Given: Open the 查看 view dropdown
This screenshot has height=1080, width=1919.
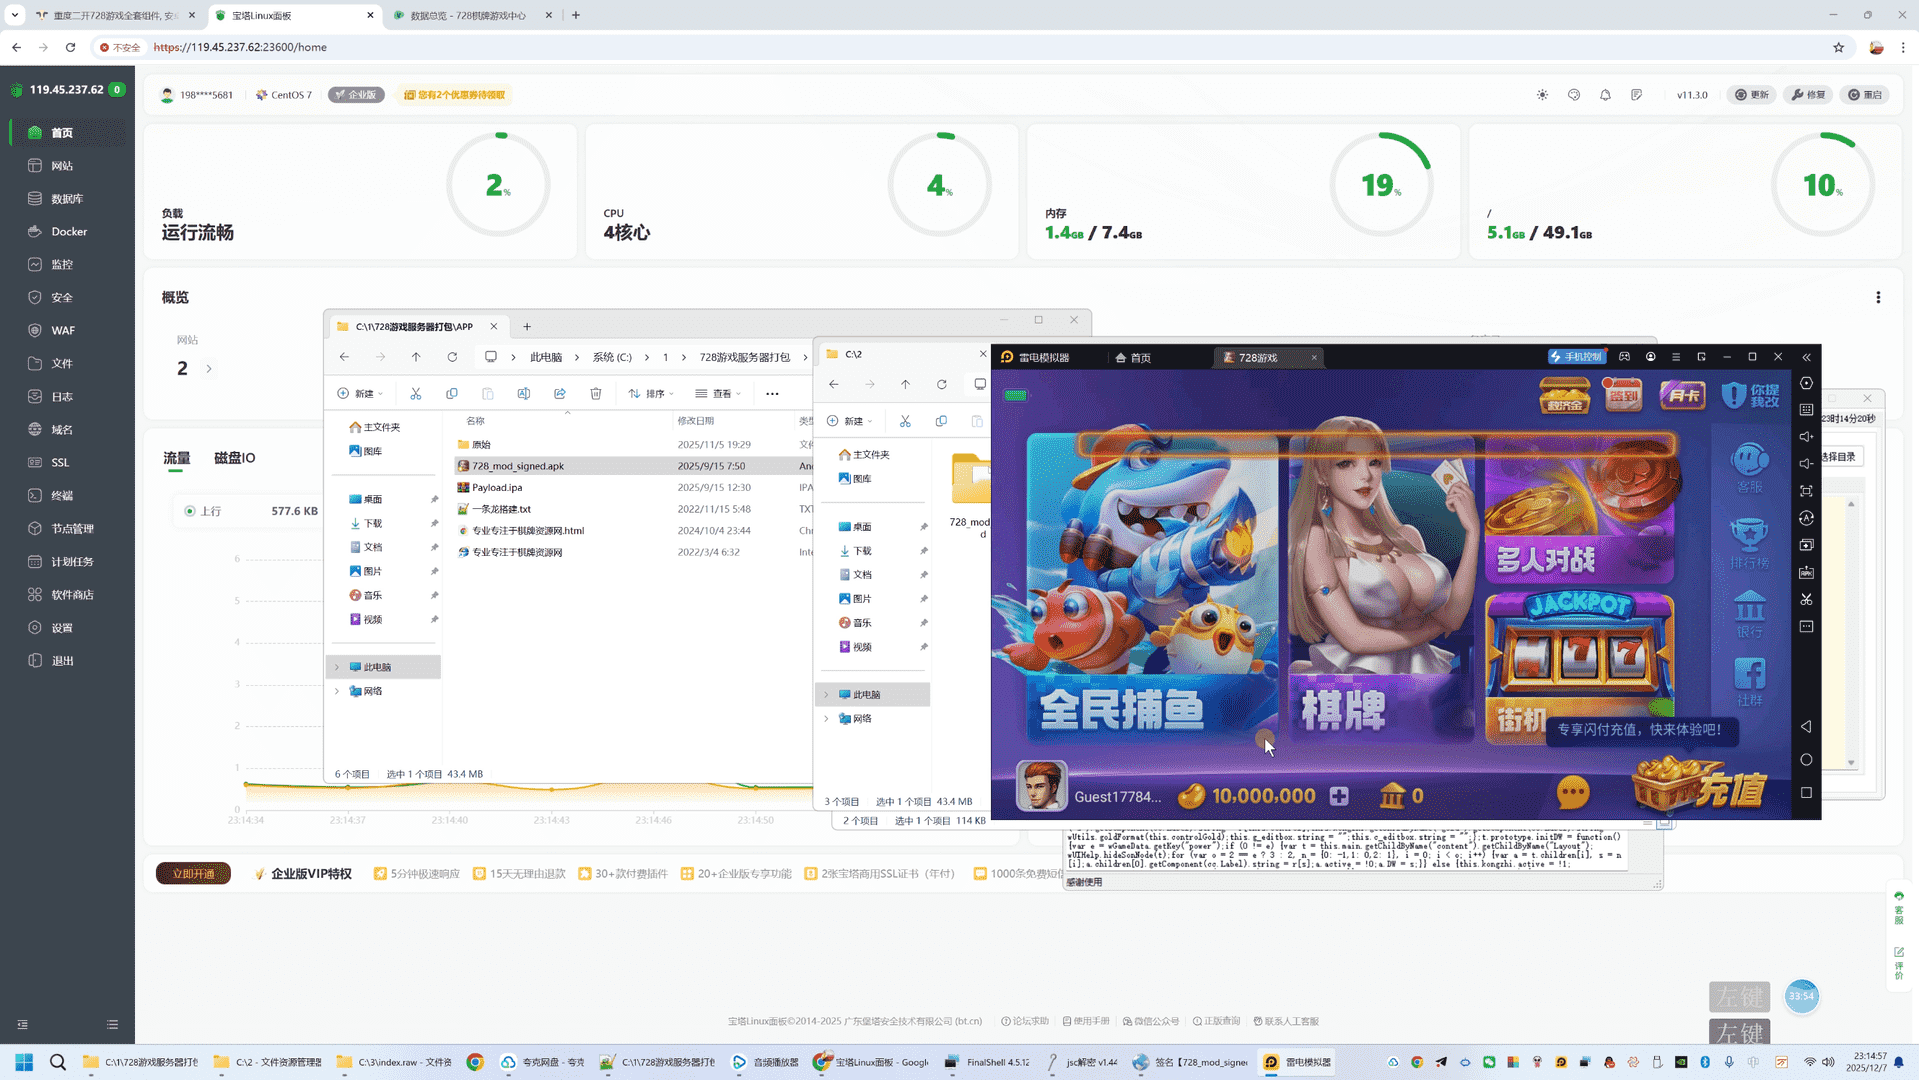Looking at the screenshot, I should [x=718, y=394].
